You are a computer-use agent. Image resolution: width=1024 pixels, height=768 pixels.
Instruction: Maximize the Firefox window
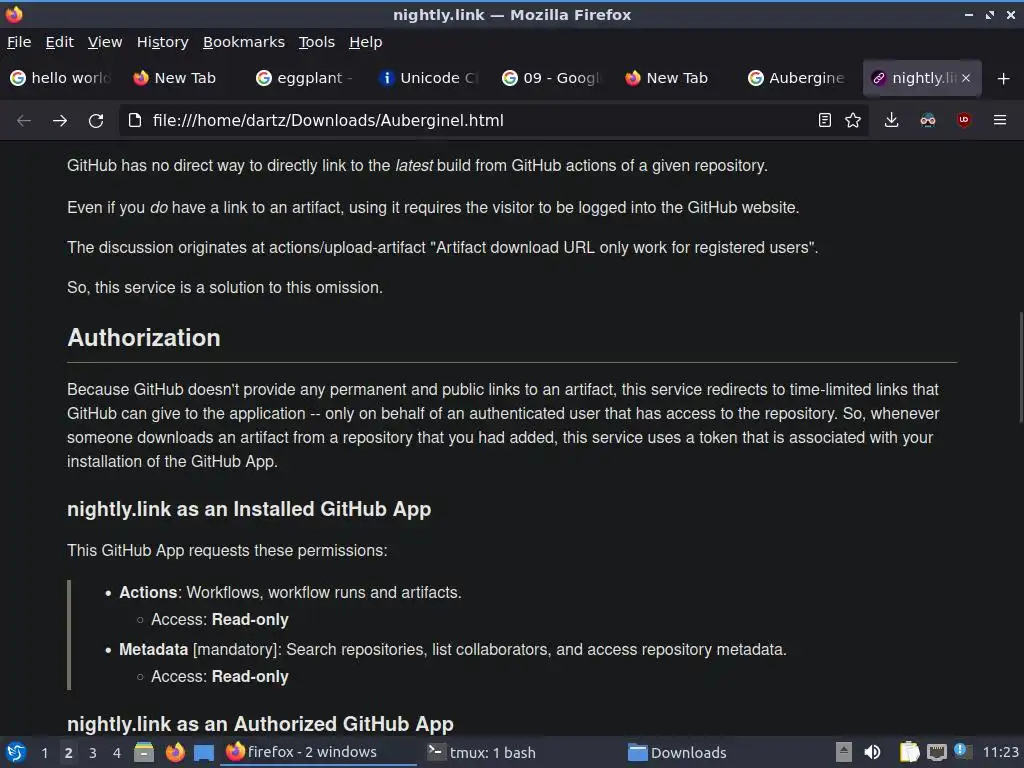990,14
